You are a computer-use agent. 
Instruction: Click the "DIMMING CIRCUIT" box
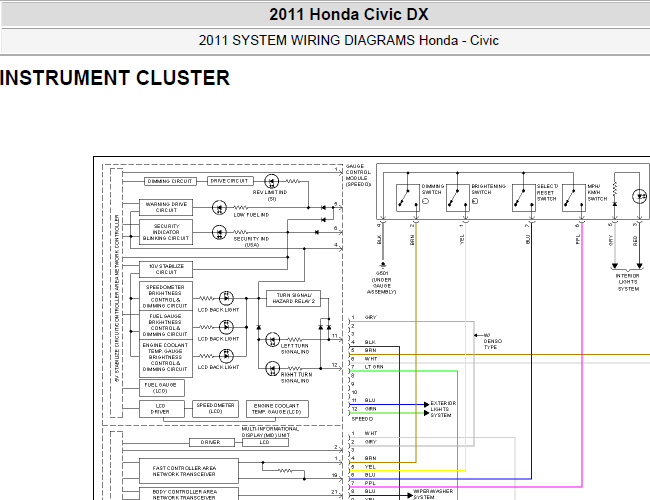[170, 182]
